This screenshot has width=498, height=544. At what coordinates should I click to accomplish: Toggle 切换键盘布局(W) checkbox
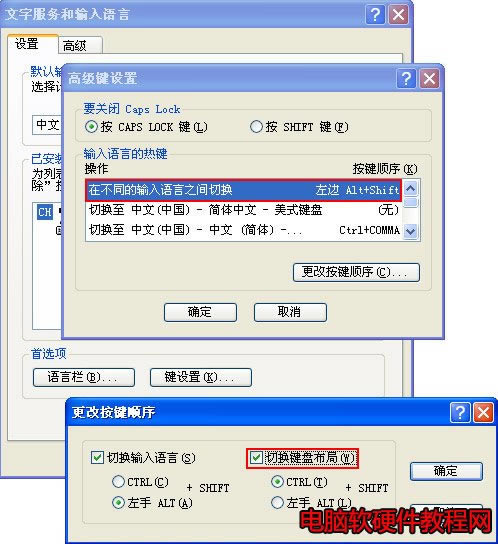[256, 458]
